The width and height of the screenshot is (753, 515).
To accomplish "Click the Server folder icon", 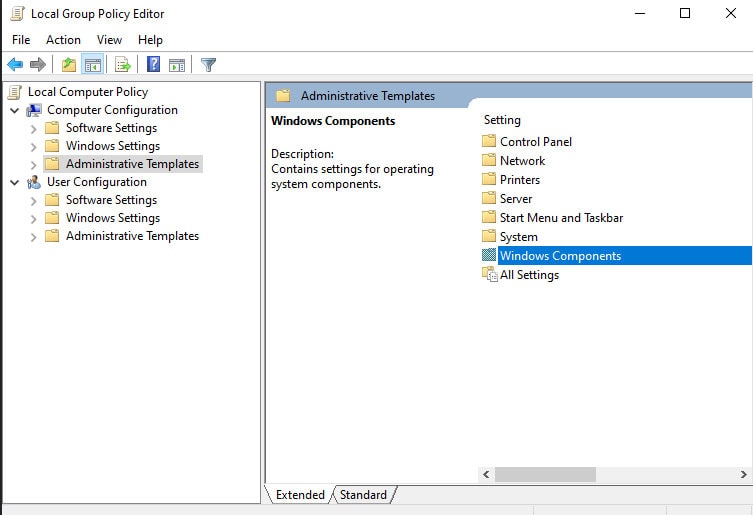I will pyautogui.click(x=489, y=198).
